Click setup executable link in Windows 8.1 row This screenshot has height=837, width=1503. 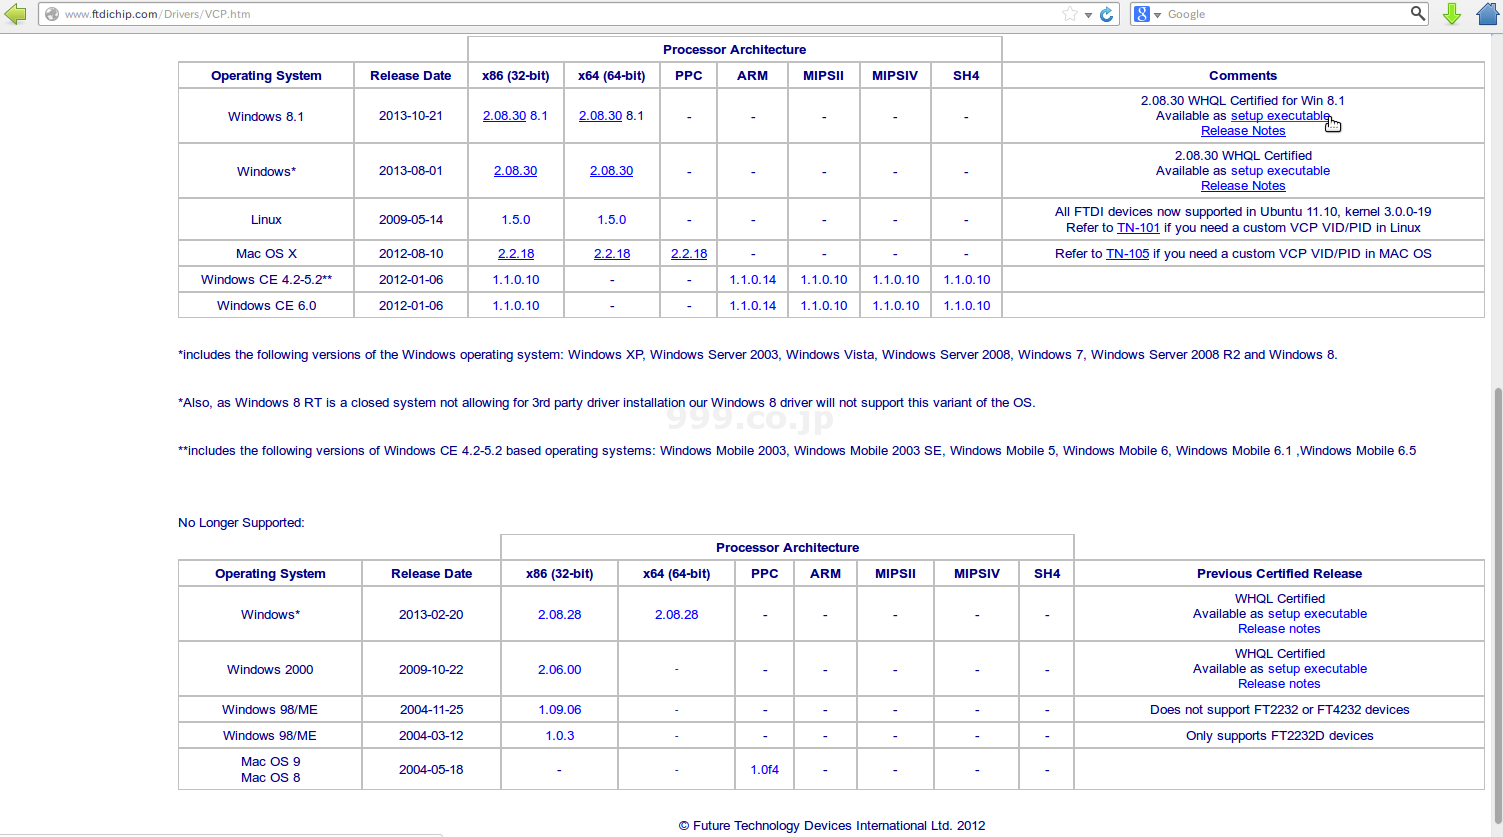[1280, 116]
